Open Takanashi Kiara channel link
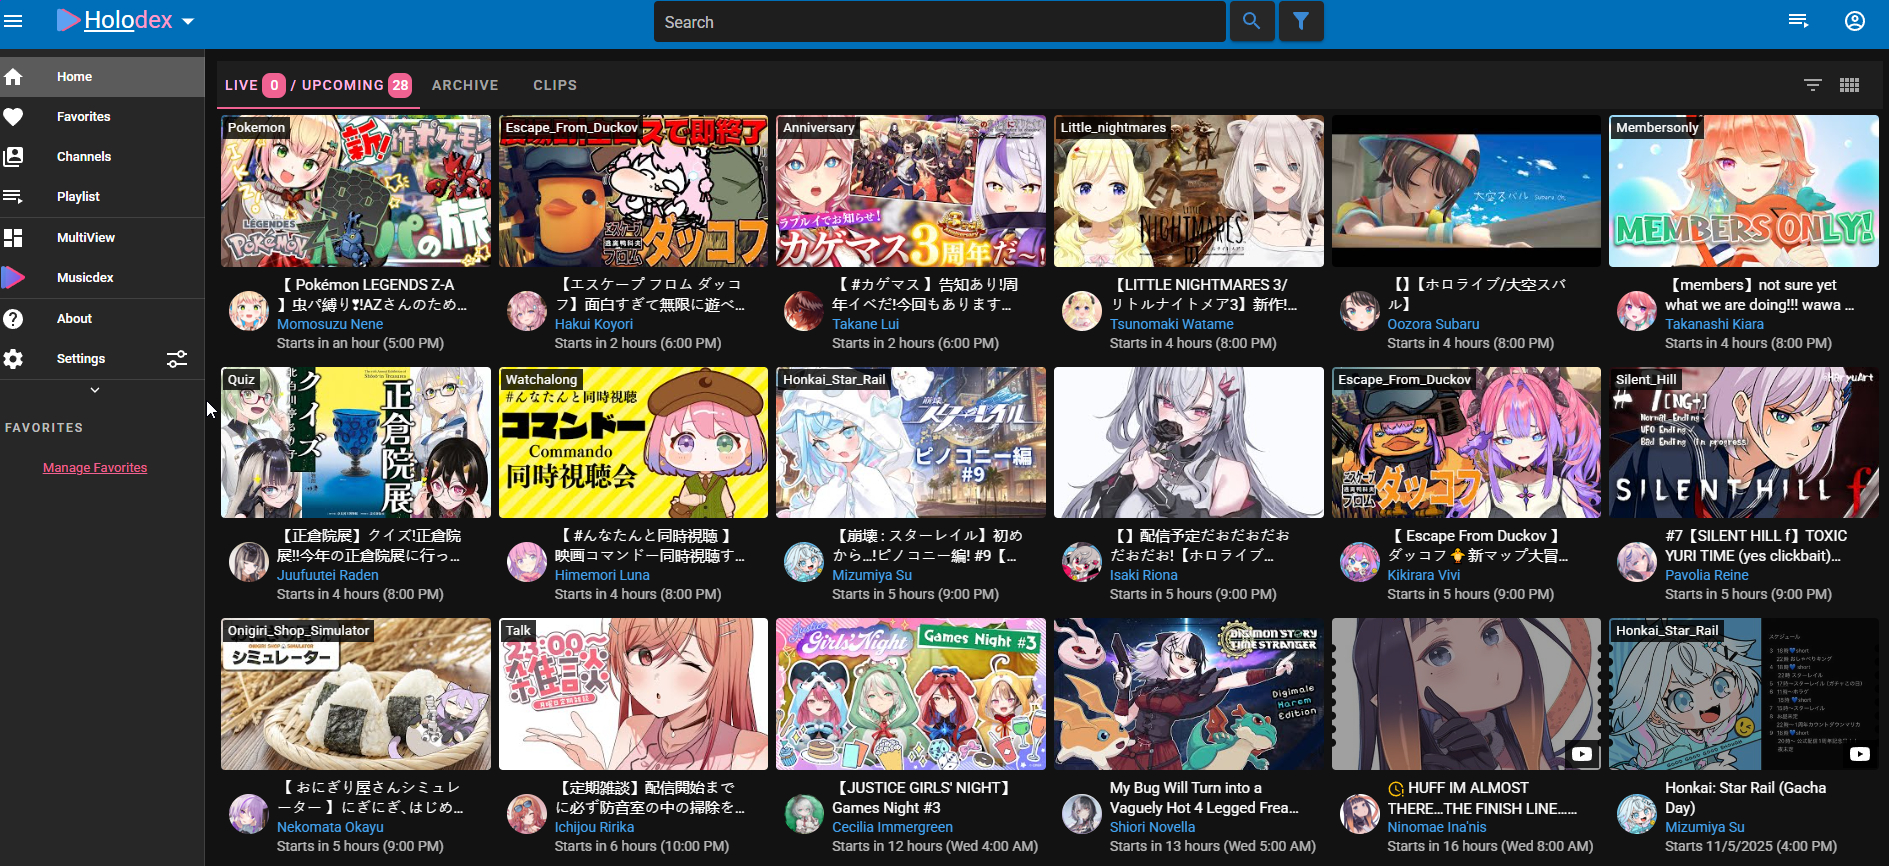This screenshot has height=866, width=1889. (1714, 324)
